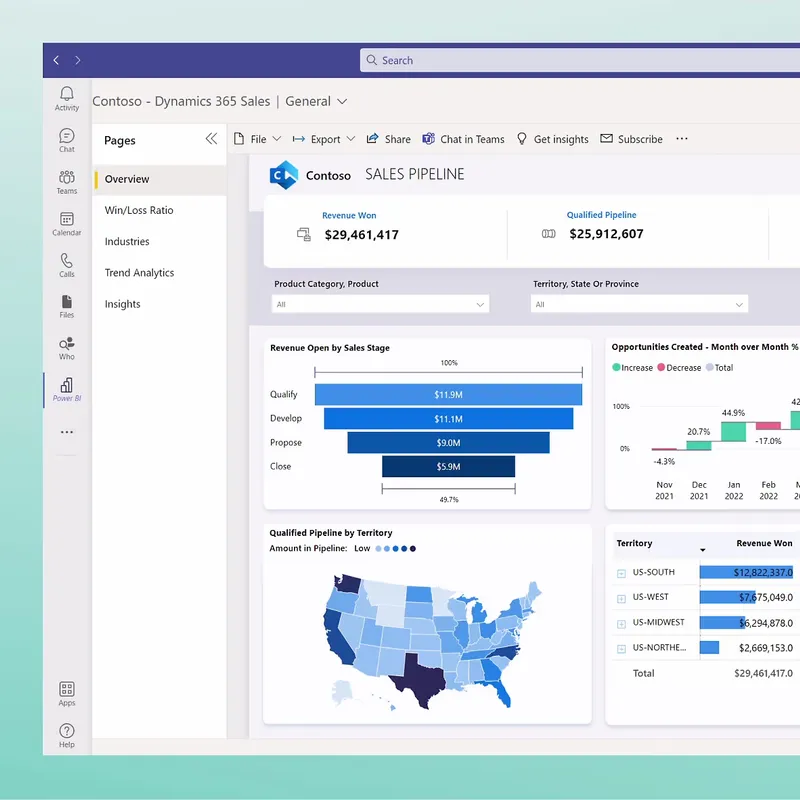Click the Qualified Pipeline card icon
This screenshot has width=800, height=800.
548,234
